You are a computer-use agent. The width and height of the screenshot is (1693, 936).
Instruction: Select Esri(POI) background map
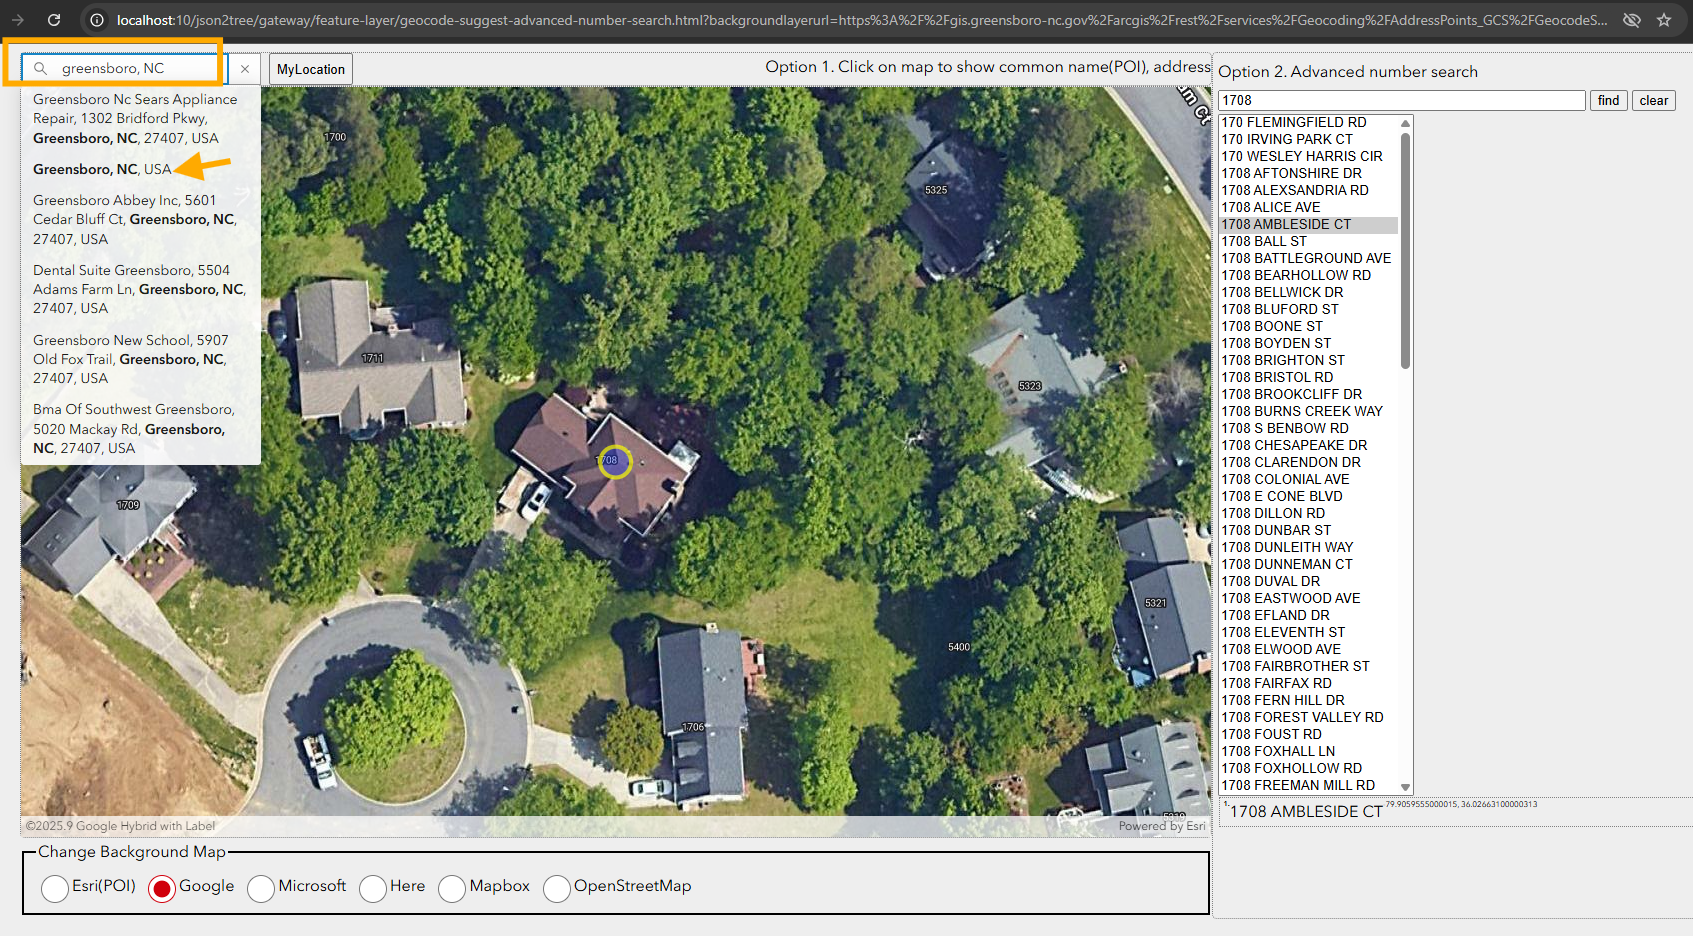point(56,888)
